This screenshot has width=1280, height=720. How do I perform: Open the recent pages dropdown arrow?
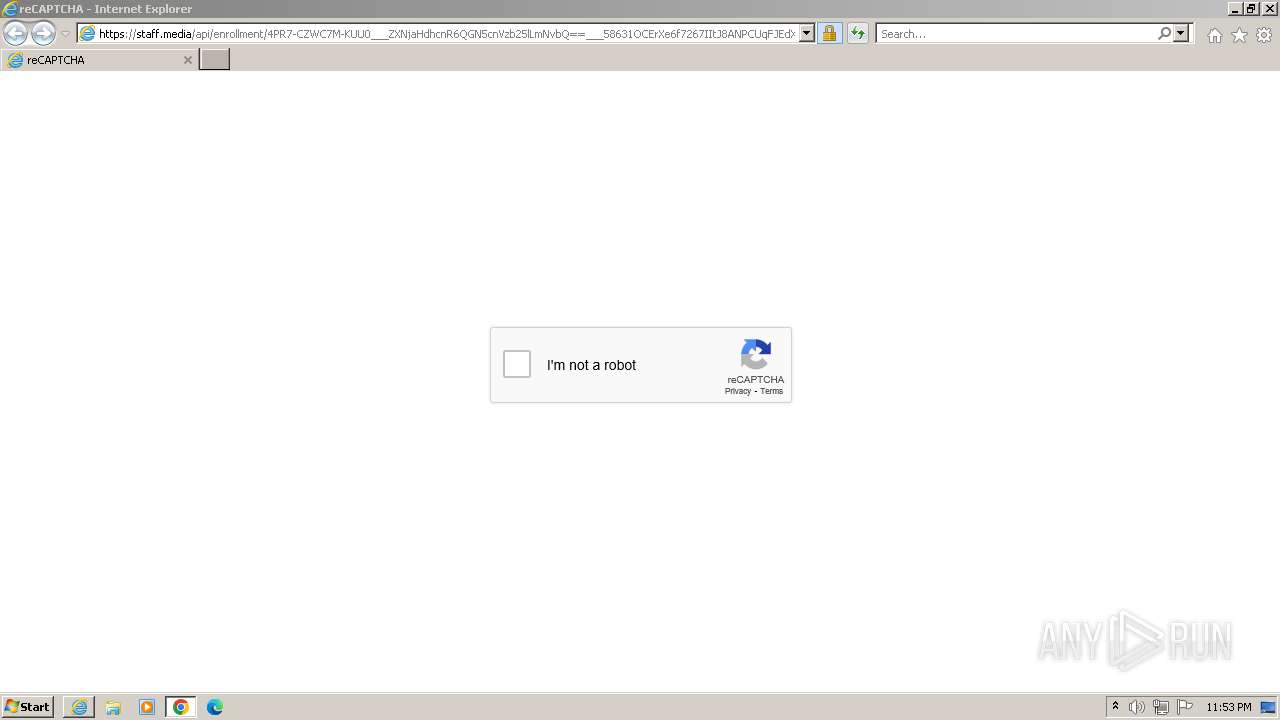pyautogui.click(x=65, y=34)
